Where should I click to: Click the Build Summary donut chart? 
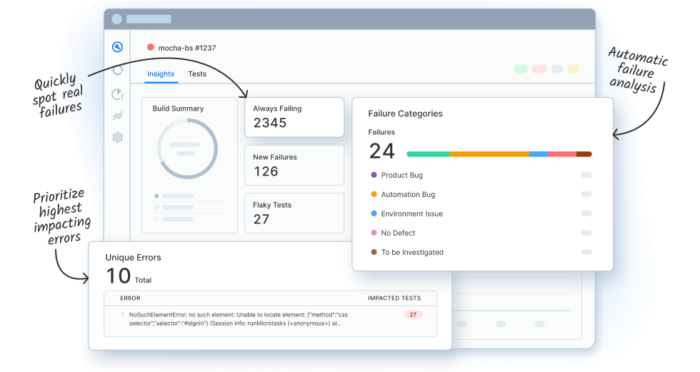point(188,149)
